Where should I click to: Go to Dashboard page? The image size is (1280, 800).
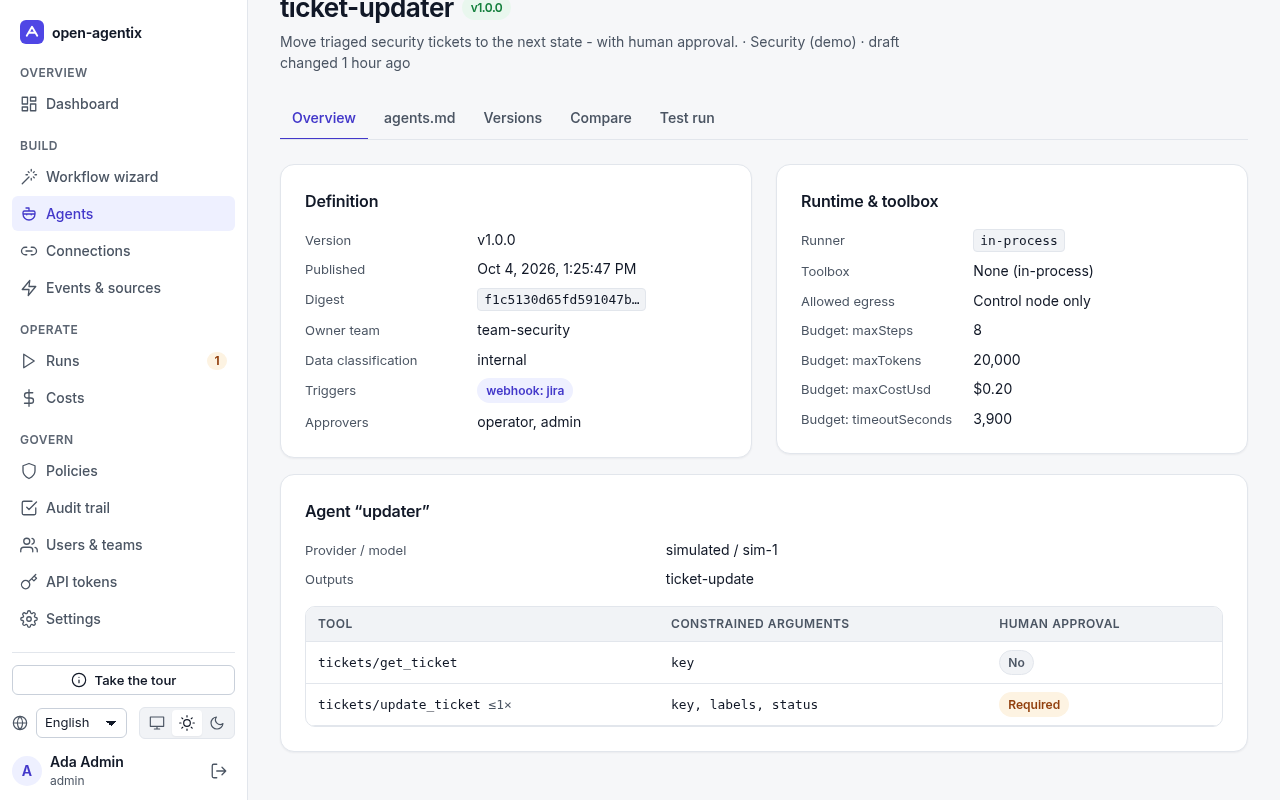123,104
